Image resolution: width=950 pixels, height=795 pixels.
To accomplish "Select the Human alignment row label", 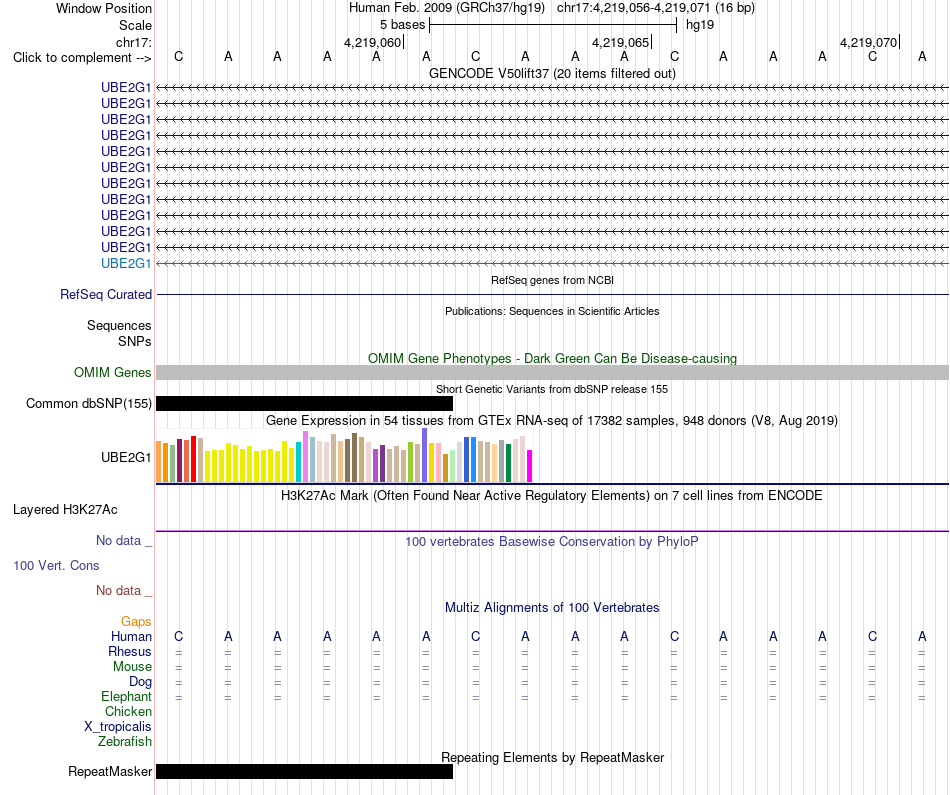I will click(x=131, y=636).
